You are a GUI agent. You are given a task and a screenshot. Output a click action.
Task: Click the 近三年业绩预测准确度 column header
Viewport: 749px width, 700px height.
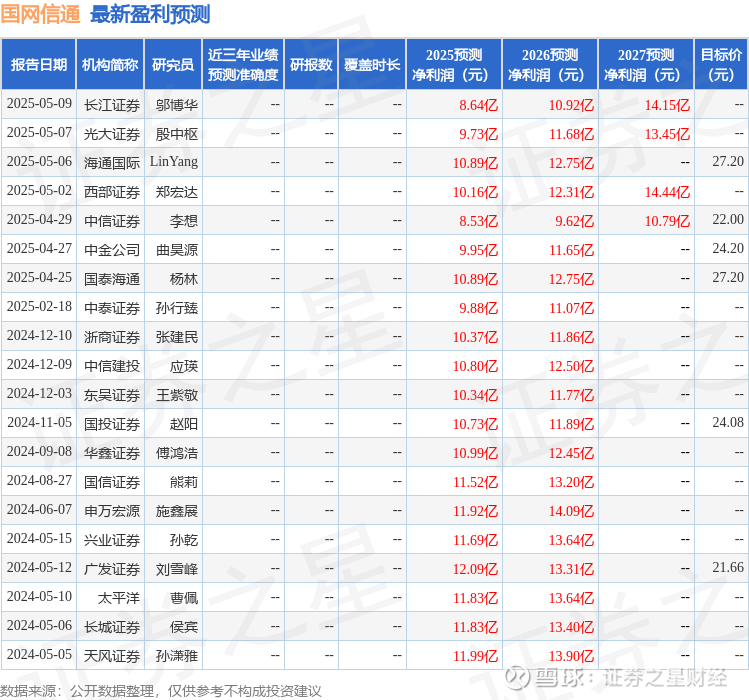[243, 65]
